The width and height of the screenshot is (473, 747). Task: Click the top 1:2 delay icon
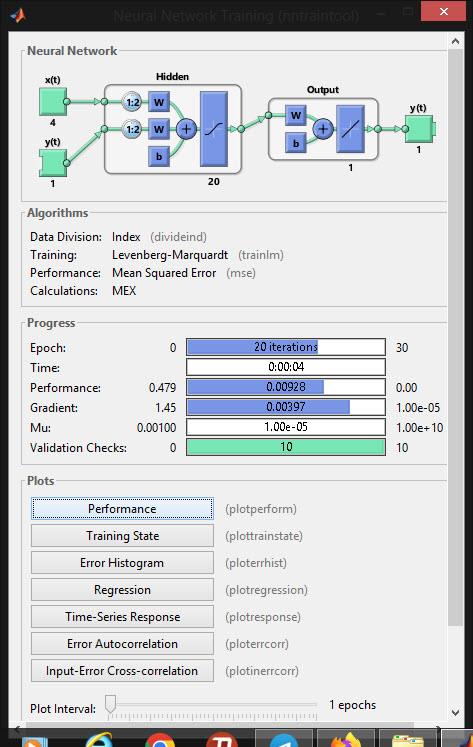click(x=132, y=102)
